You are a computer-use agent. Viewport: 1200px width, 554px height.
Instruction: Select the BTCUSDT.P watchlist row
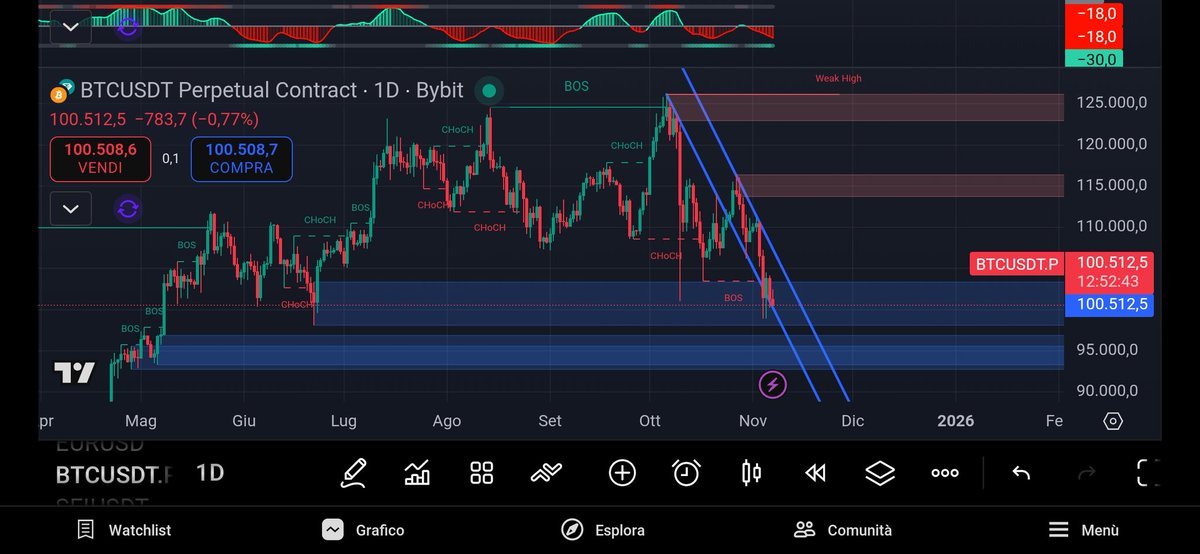click(x=113, y=474)
